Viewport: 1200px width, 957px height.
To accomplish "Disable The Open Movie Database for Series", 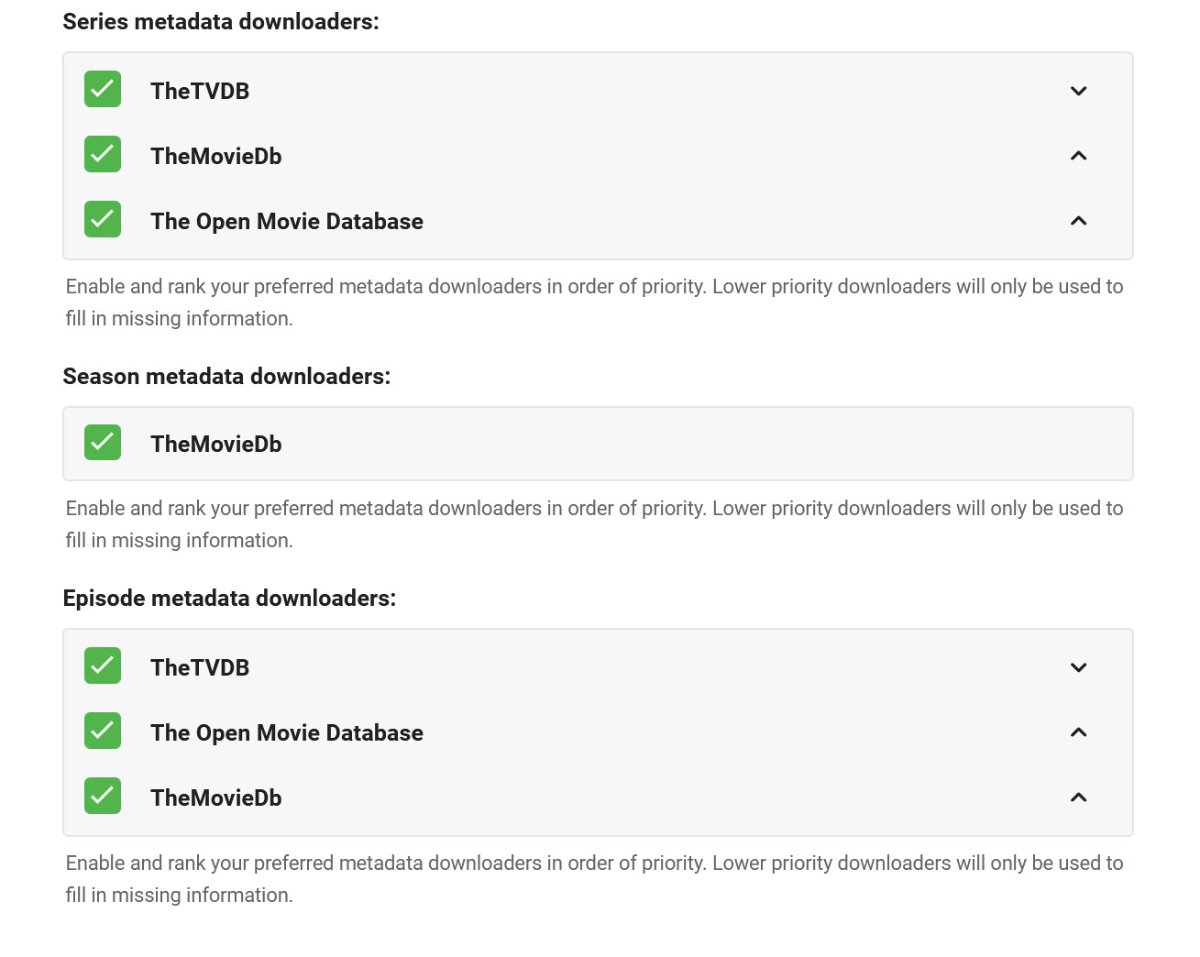I will click(x=102, y=220).
